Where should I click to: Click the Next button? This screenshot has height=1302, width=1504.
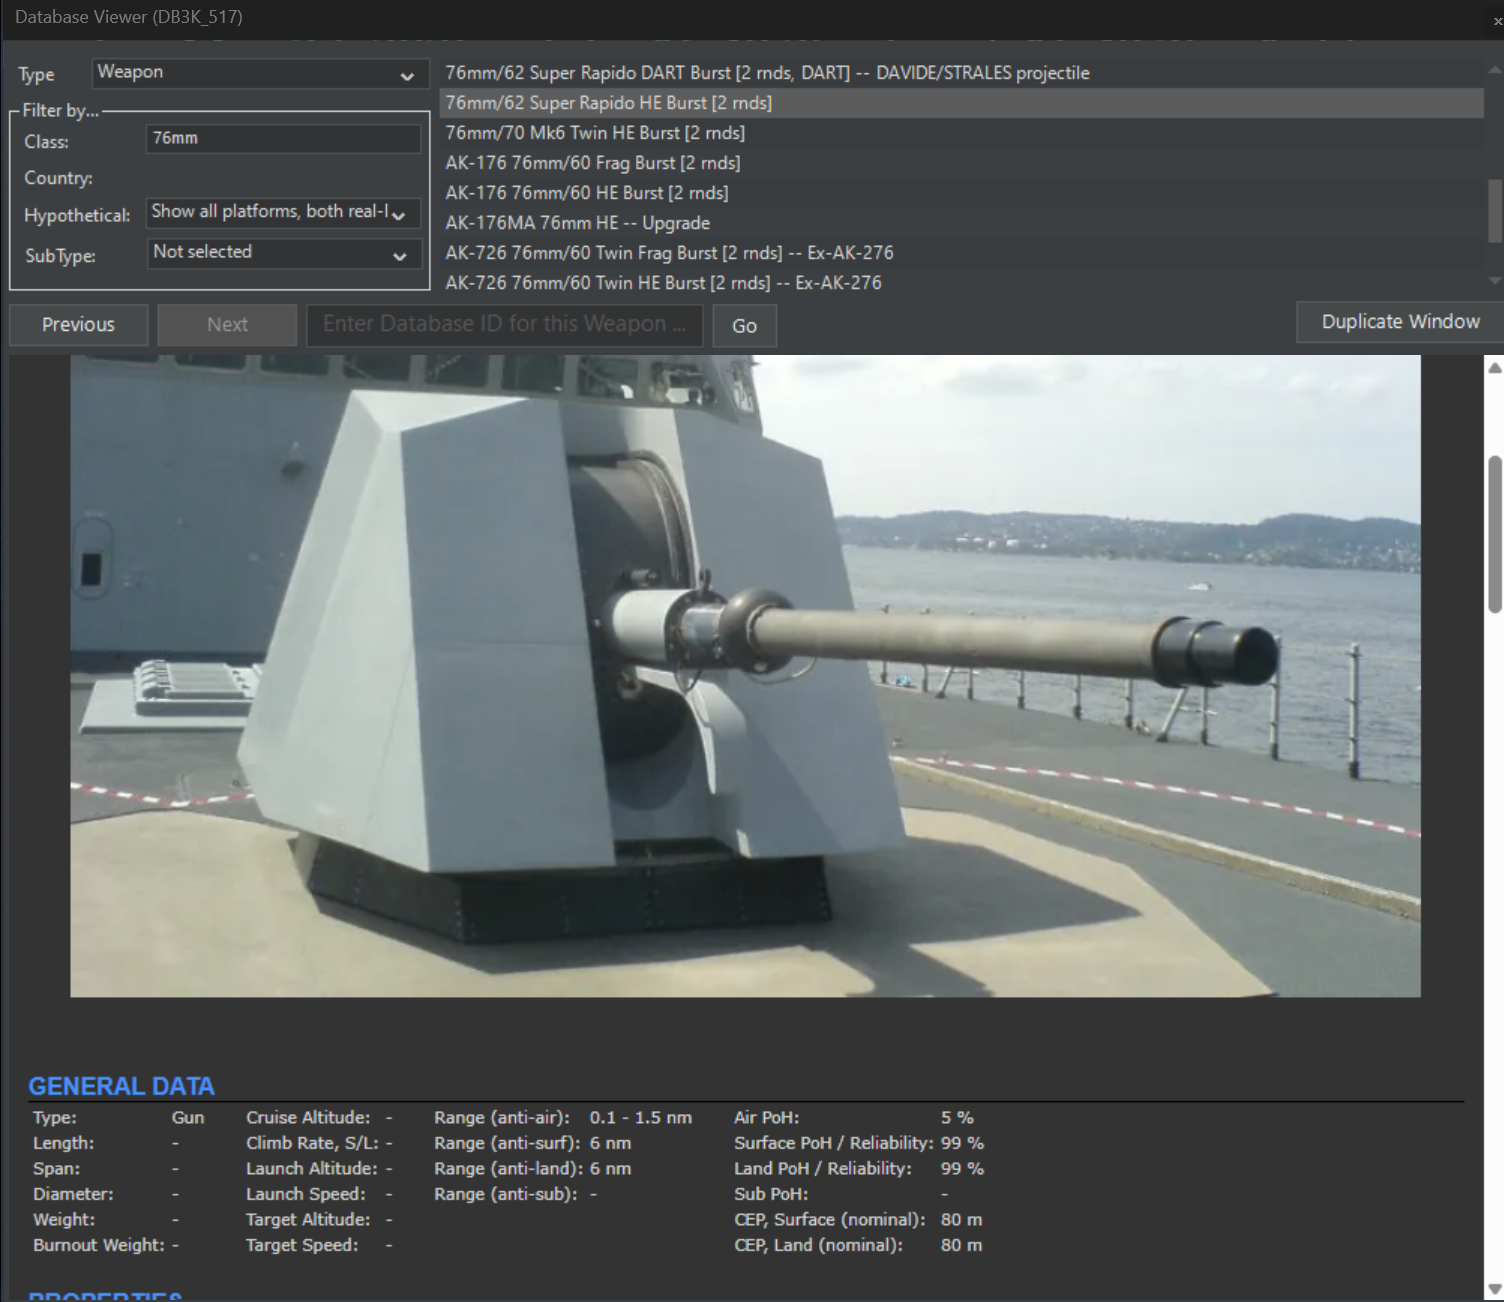[227, 325]
